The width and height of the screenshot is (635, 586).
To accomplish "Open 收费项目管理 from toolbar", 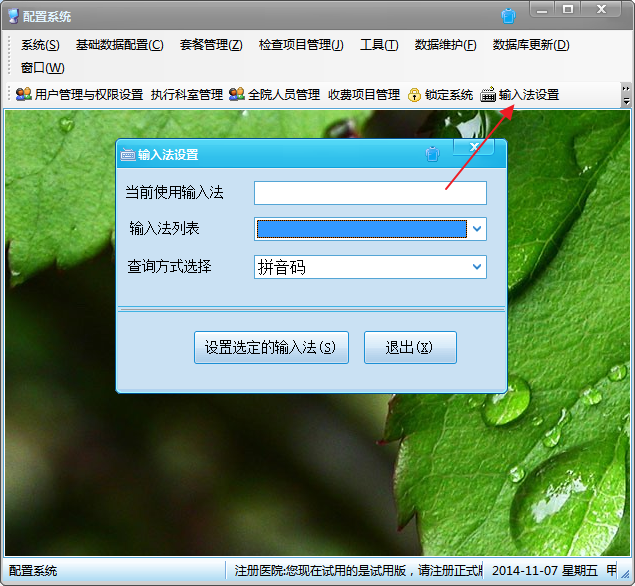I will [x=364, y=95].
